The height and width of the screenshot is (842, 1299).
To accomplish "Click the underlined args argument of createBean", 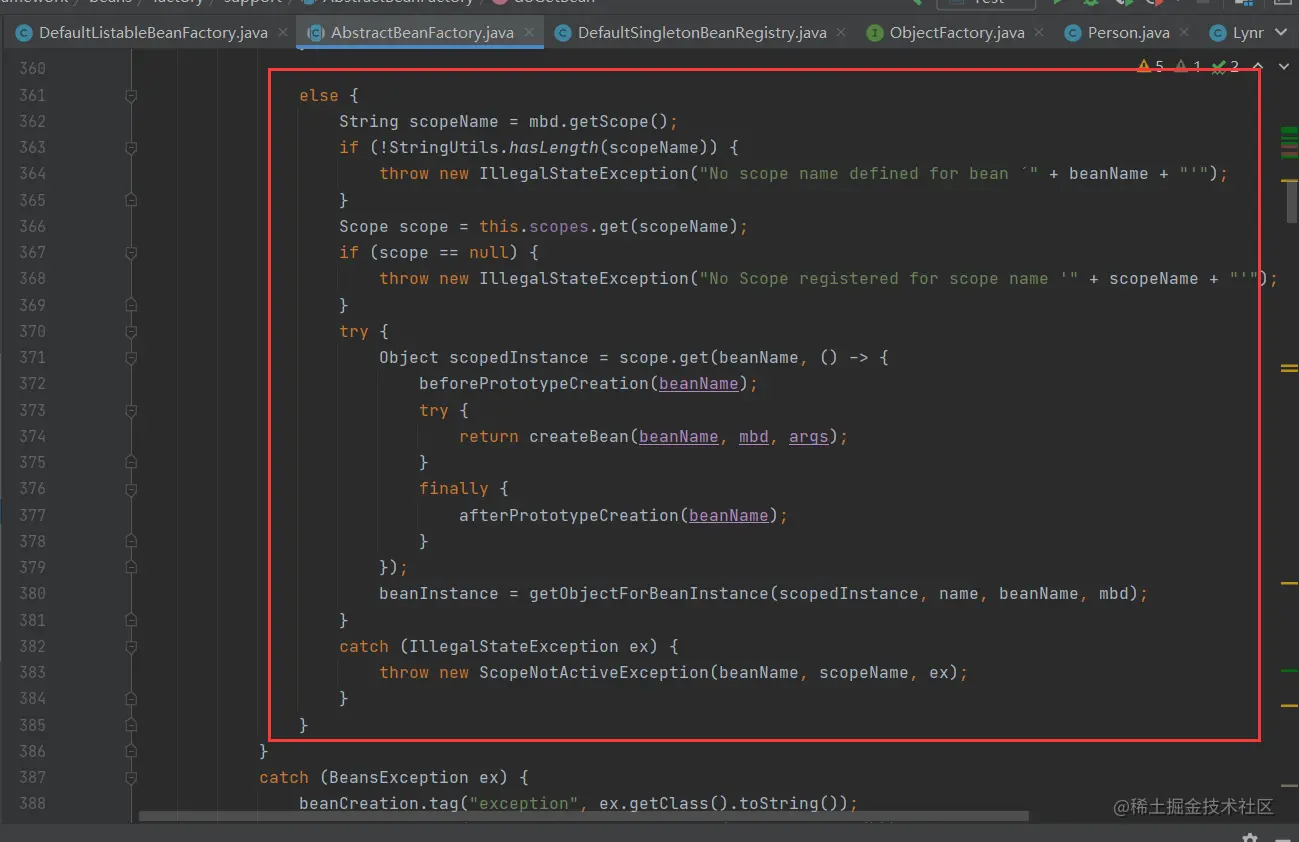I will pos(809,436).
